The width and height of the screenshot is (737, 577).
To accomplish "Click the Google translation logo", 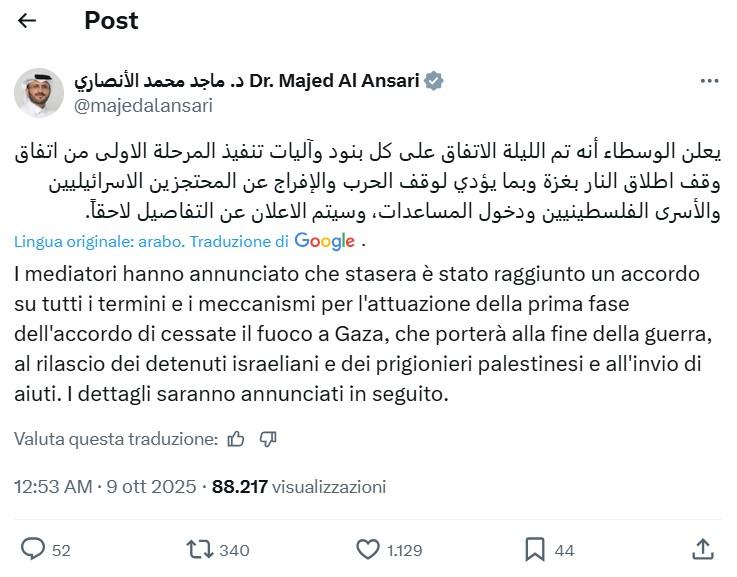I will coord(325,241).
